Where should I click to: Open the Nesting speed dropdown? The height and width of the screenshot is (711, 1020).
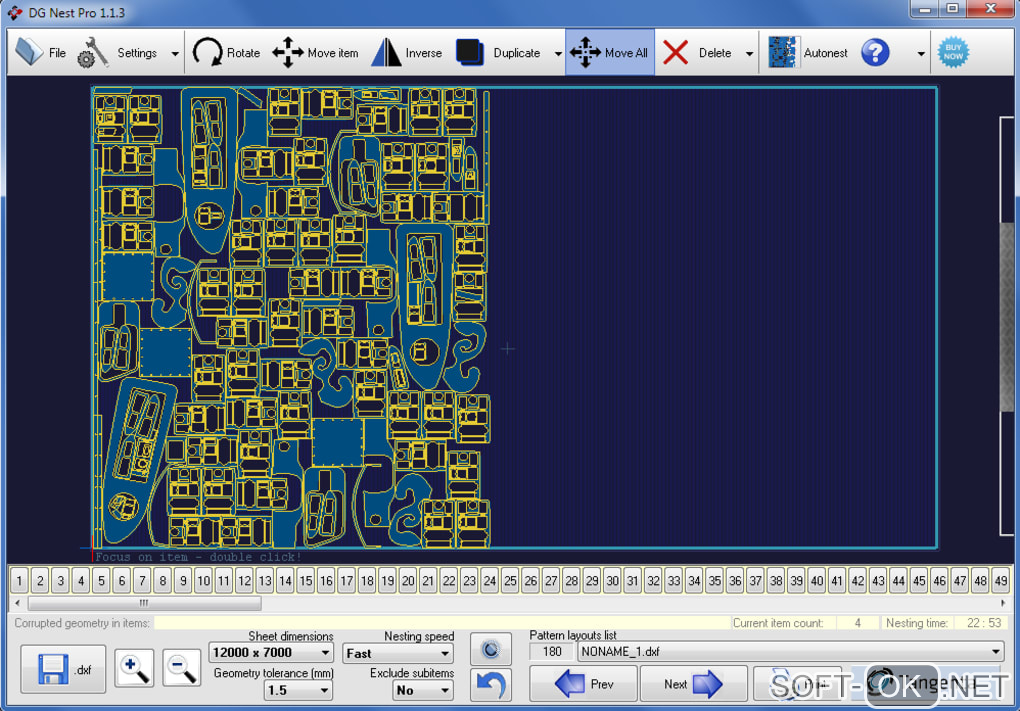(x=397, y=653)
